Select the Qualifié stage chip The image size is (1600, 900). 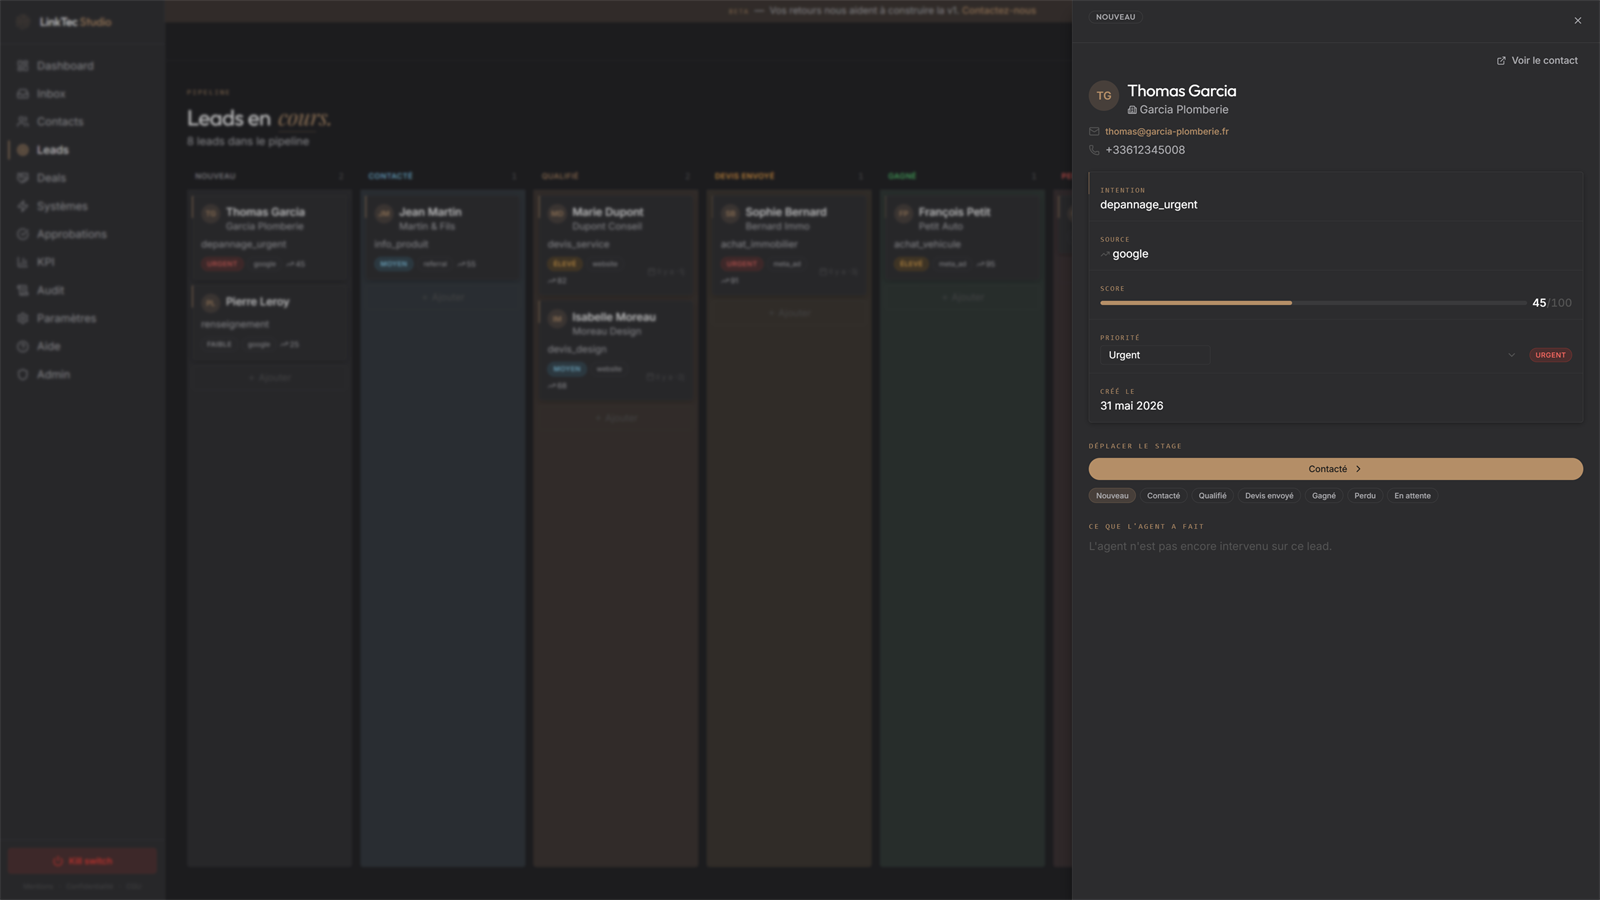click(1212, 496)
